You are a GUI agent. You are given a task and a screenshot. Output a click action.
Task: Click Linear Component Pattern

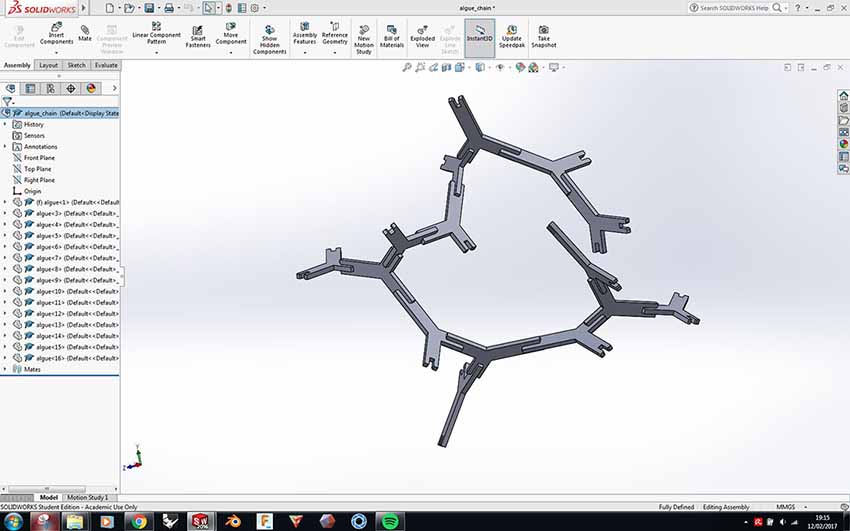click(157, 34)
